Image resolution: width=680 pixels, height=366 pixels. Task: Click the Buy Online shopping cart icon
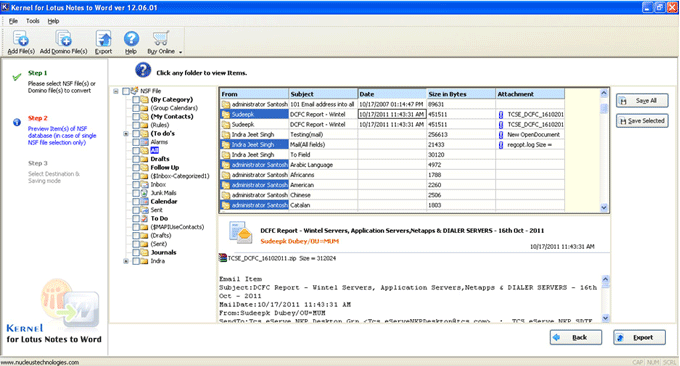(x=160, y=38)
